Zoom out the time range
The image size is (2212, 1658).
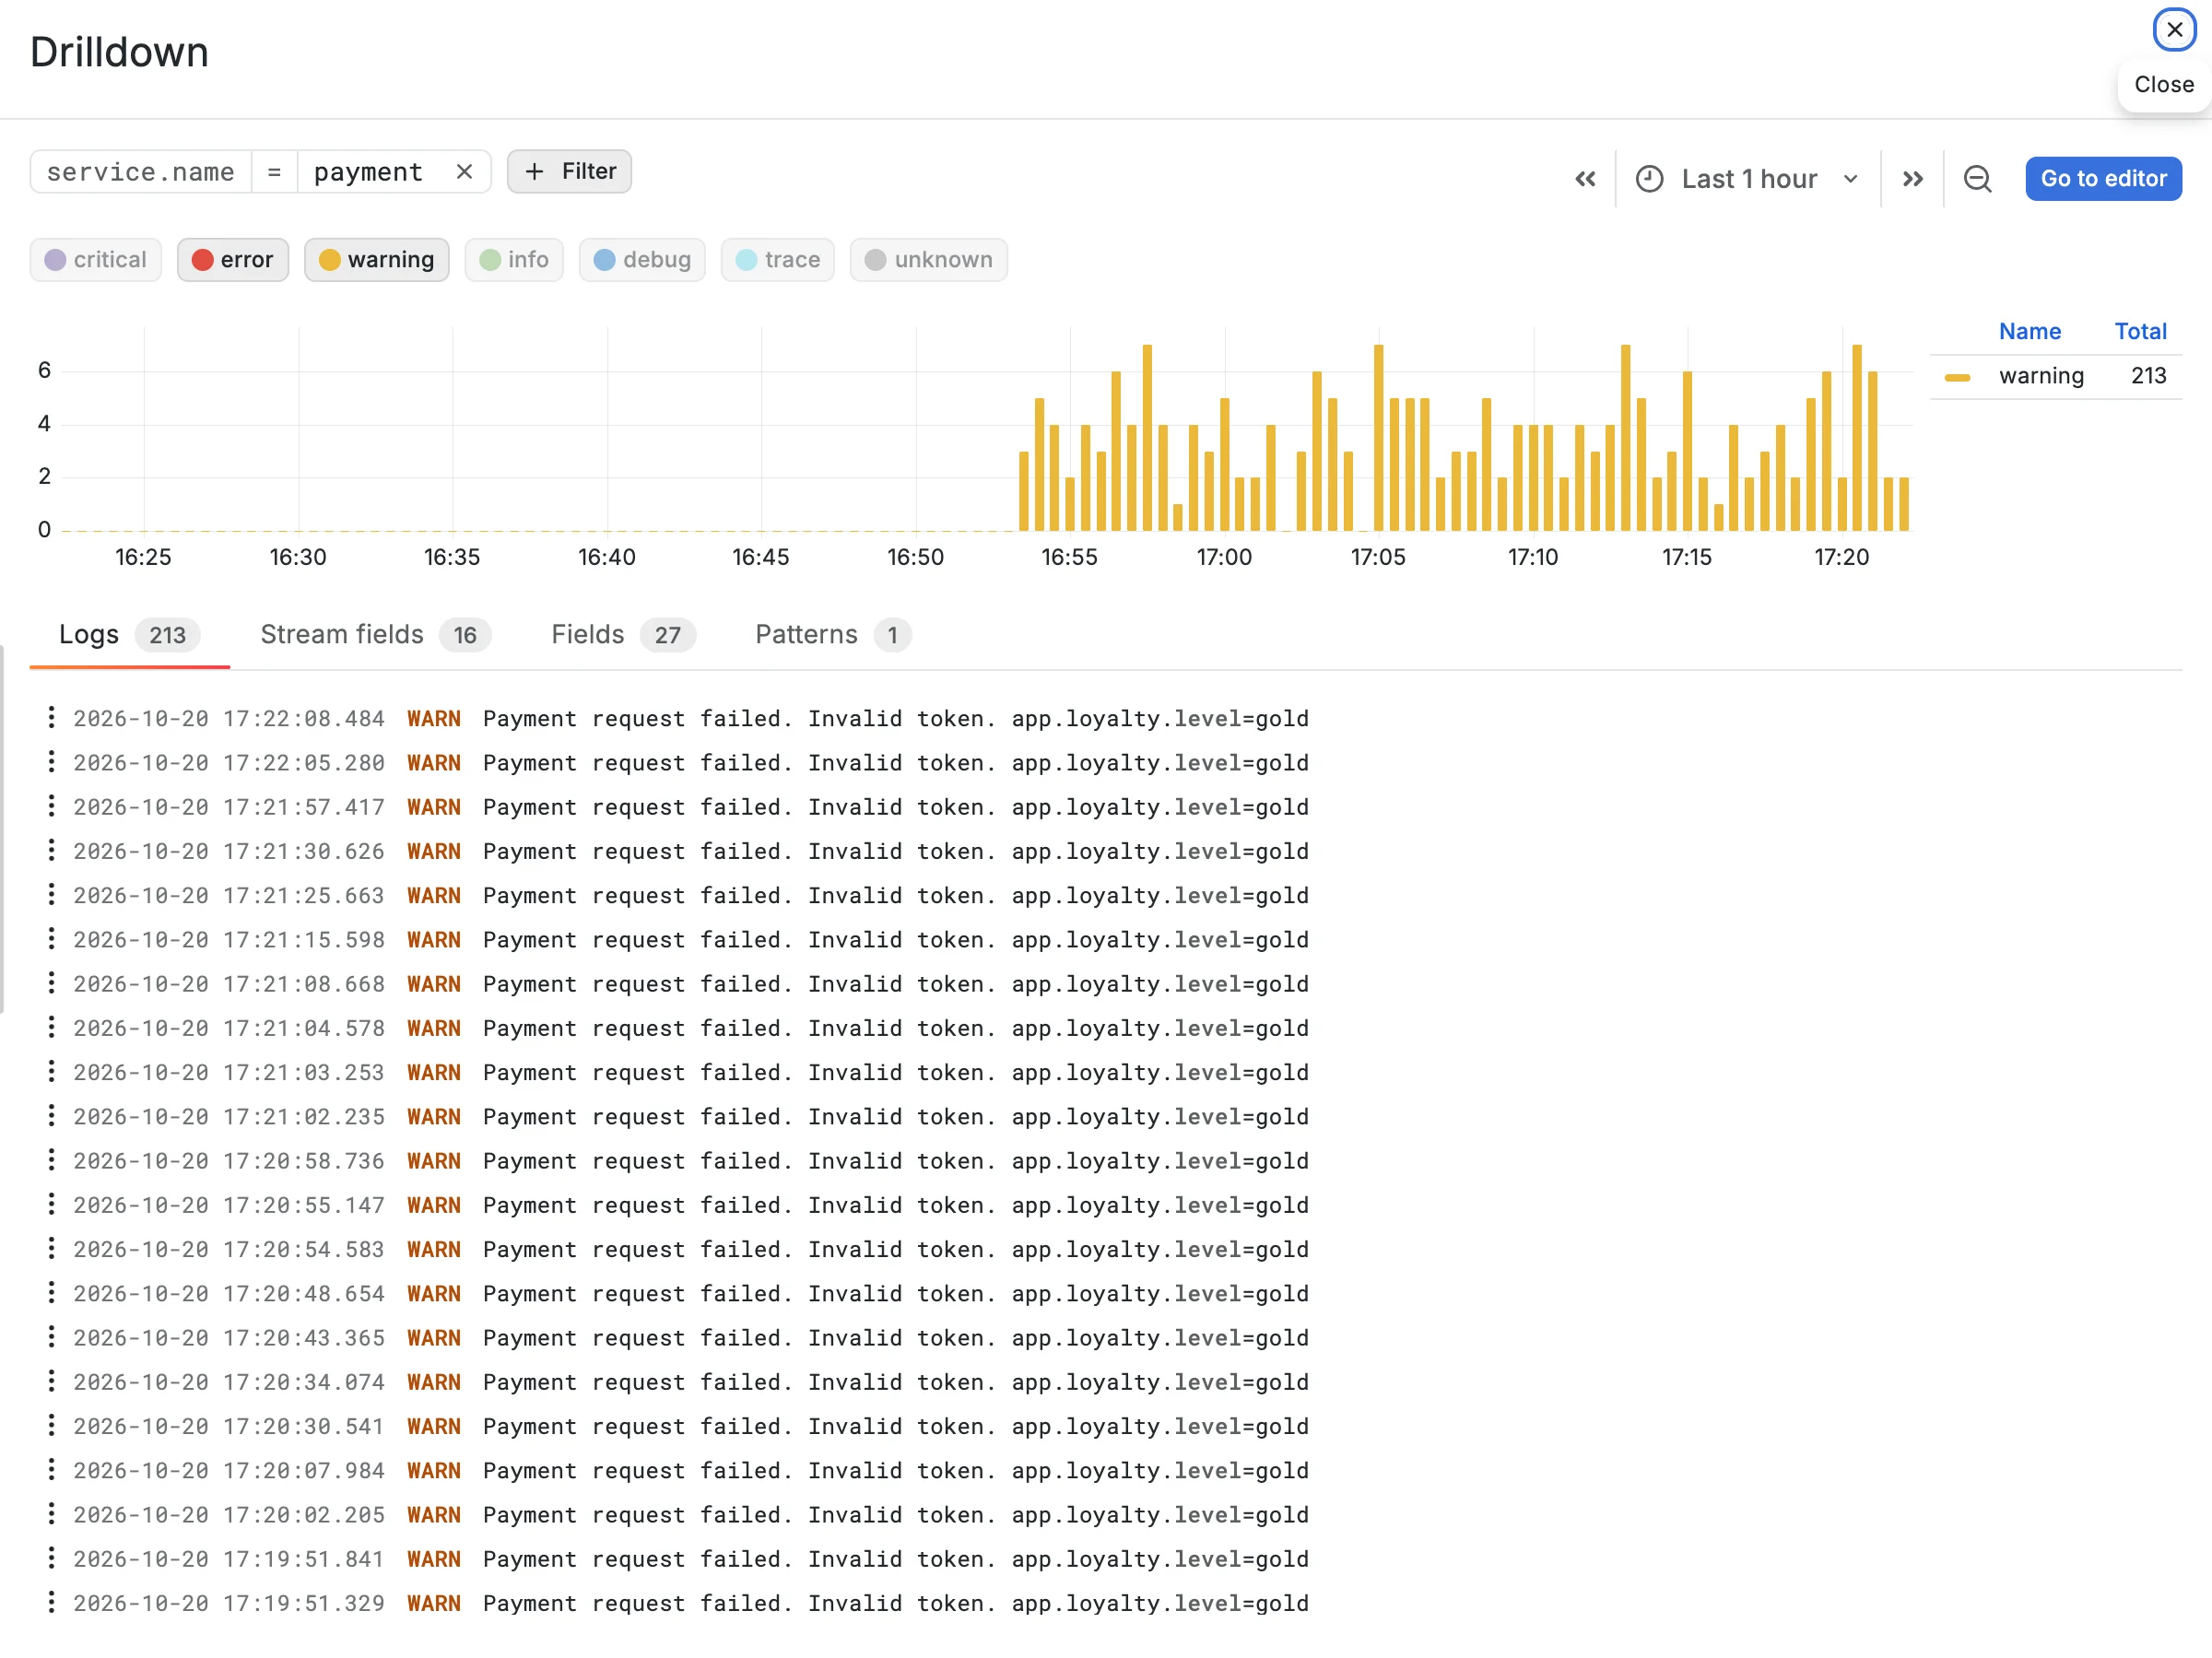1977,179
